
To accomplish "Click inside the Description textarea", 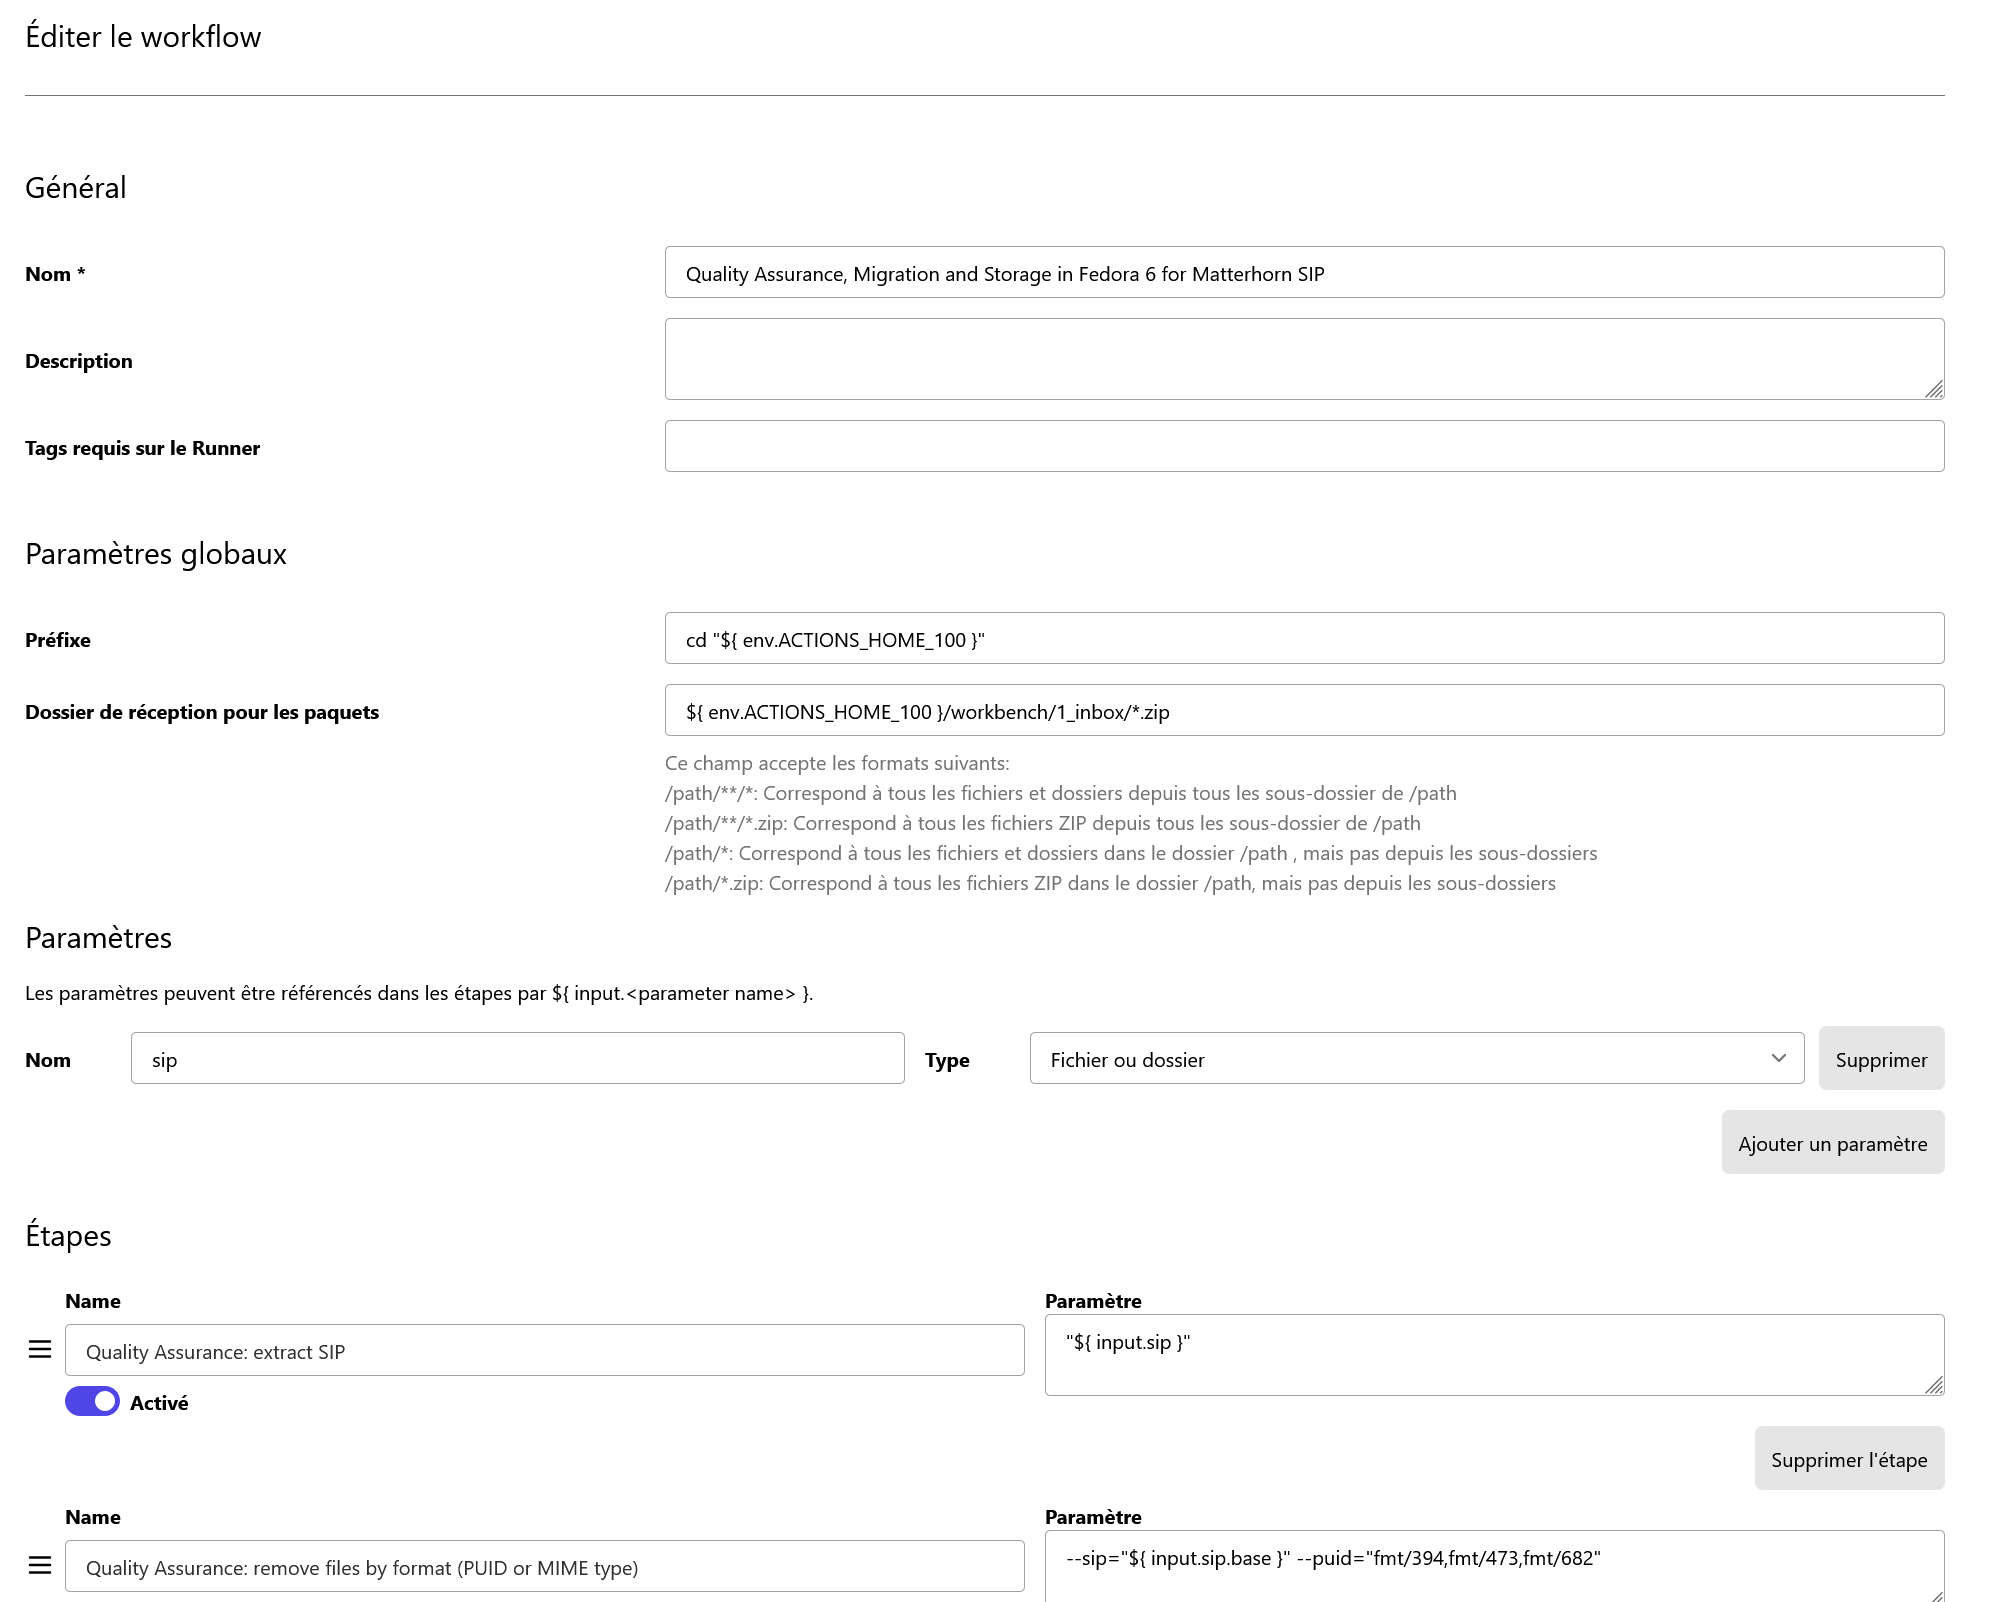I will [1304, 358].
